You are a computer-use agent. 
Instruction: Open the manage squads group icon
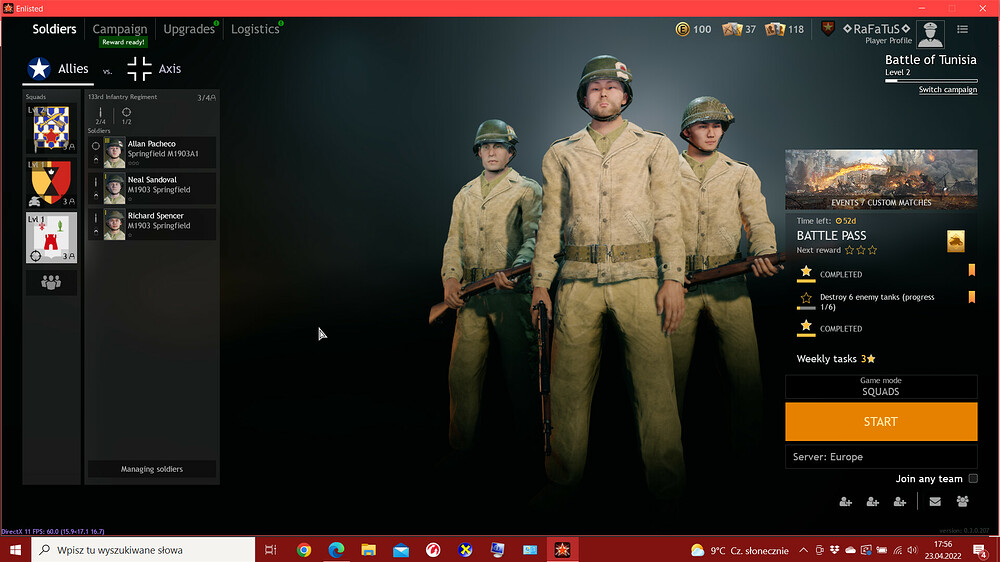(51, 282)
